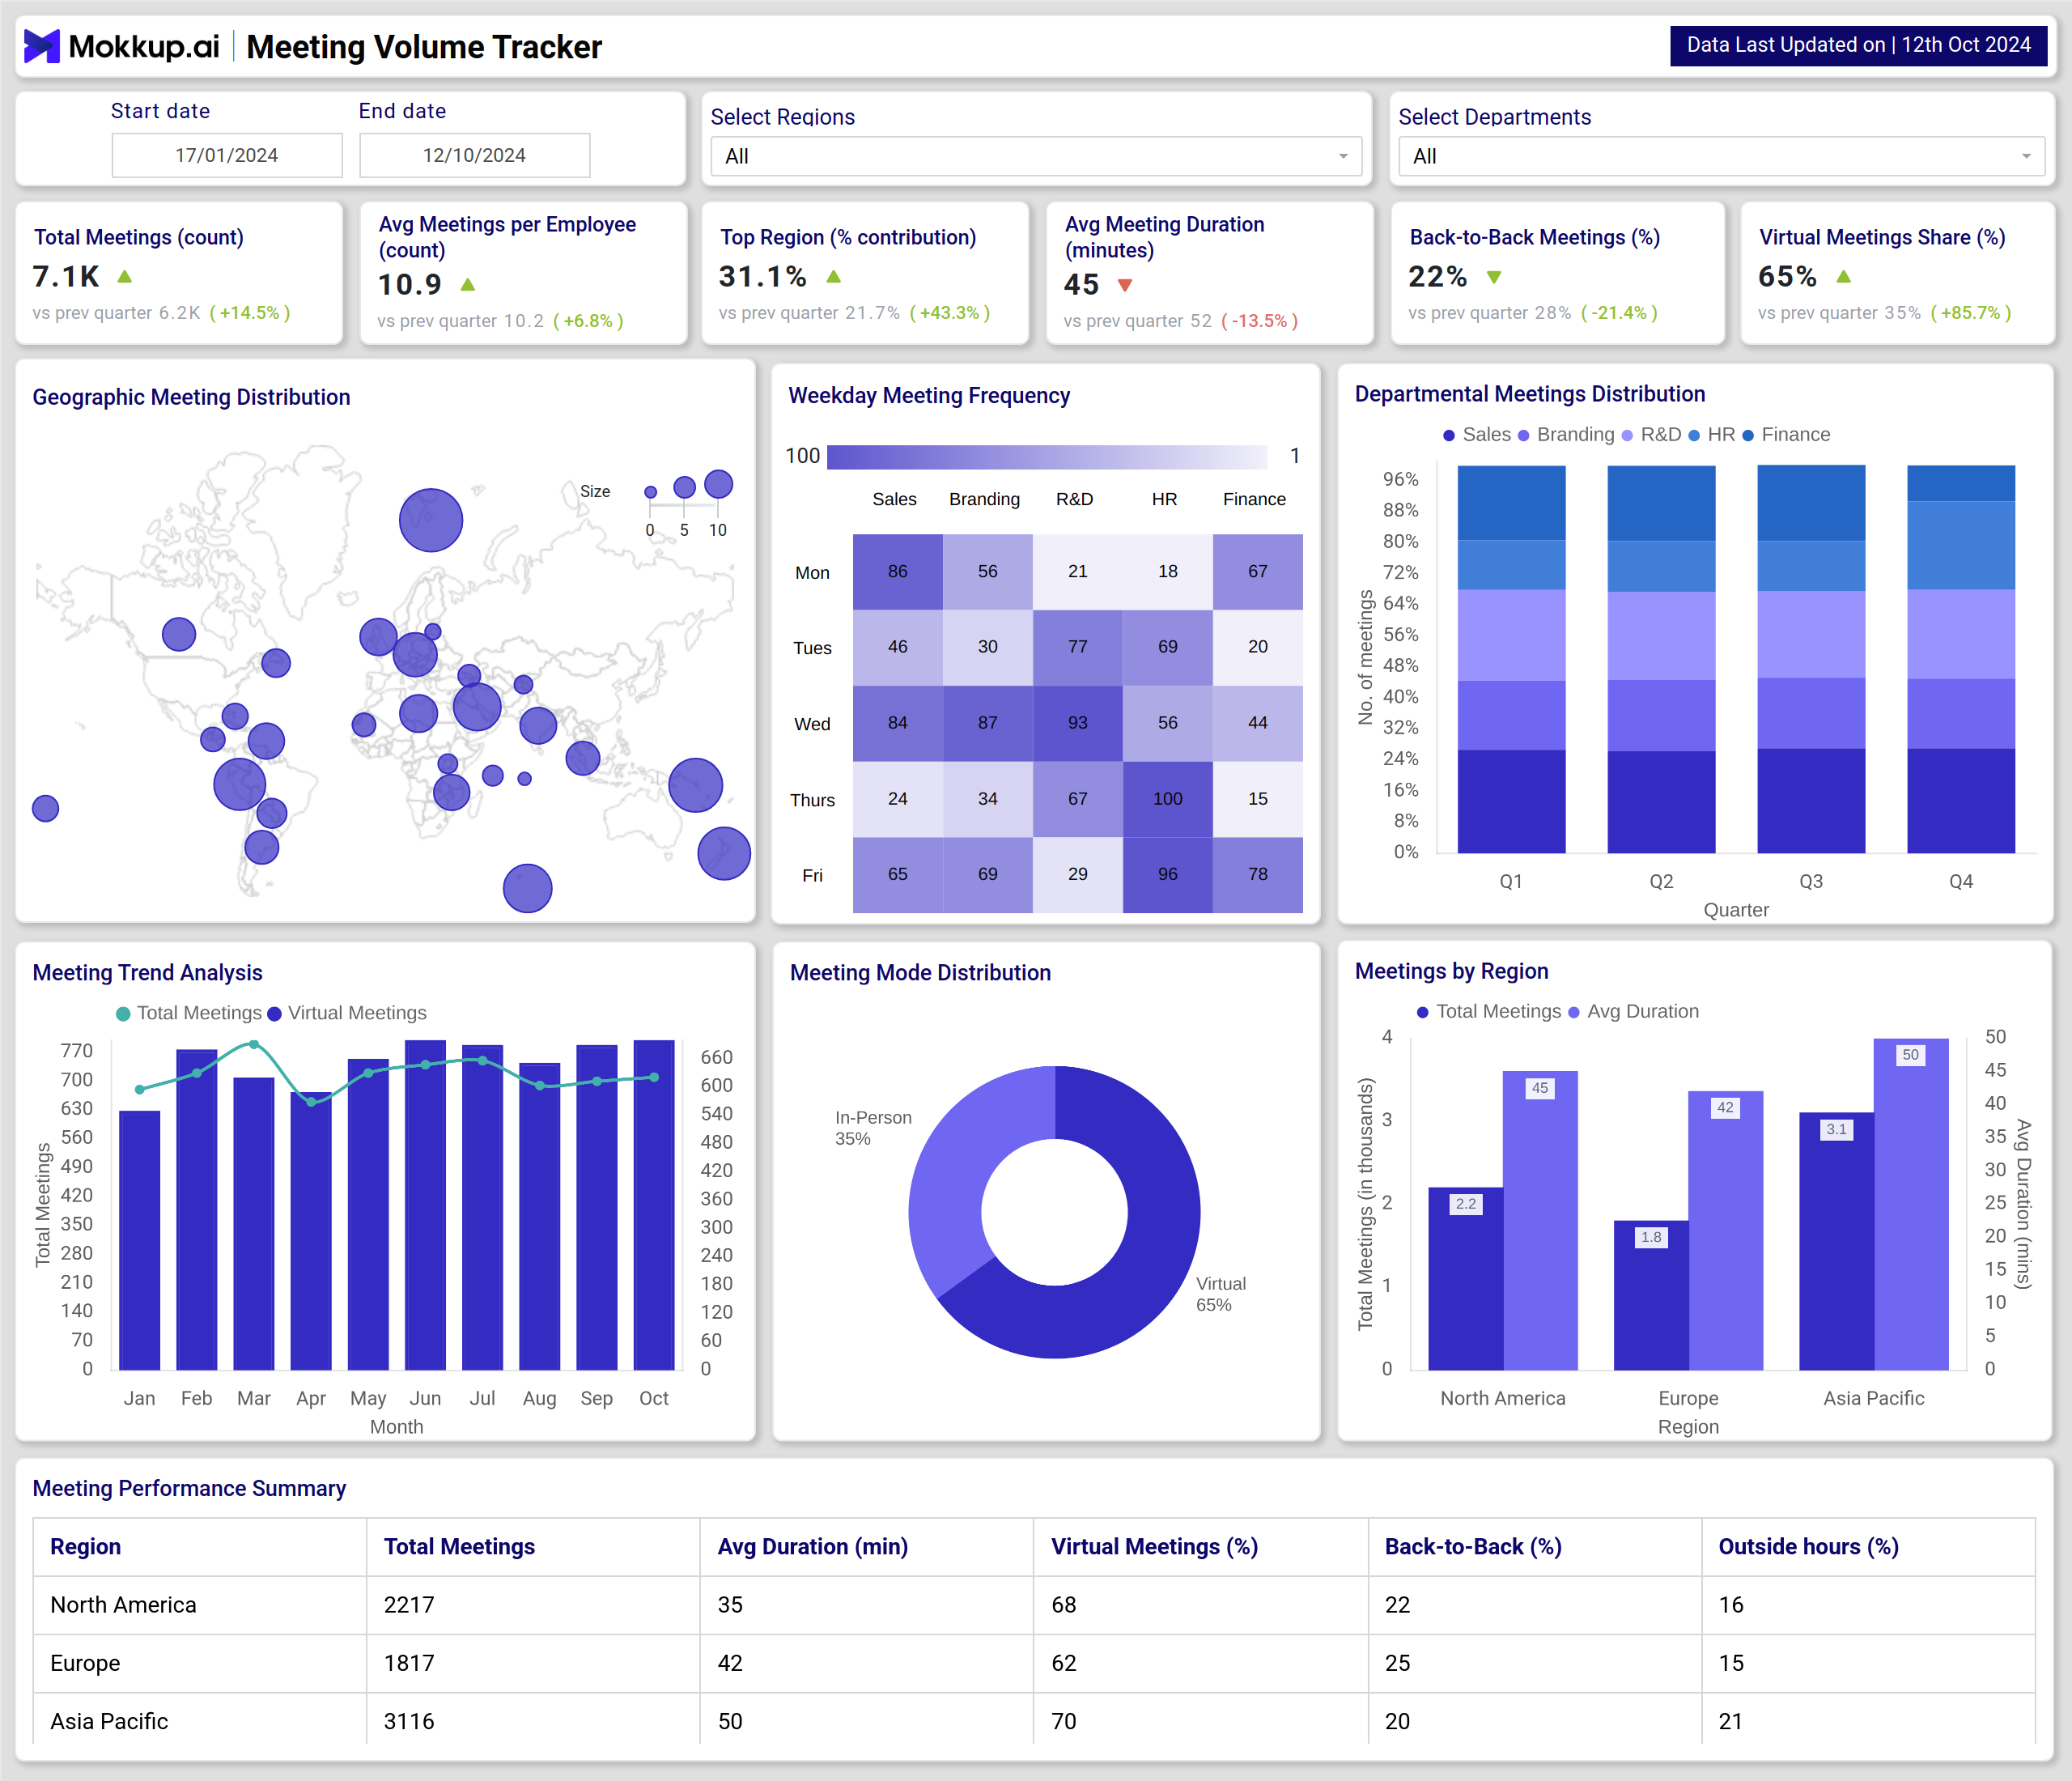Click the Wed R&D heatmap cell 93

[1077, 723]
